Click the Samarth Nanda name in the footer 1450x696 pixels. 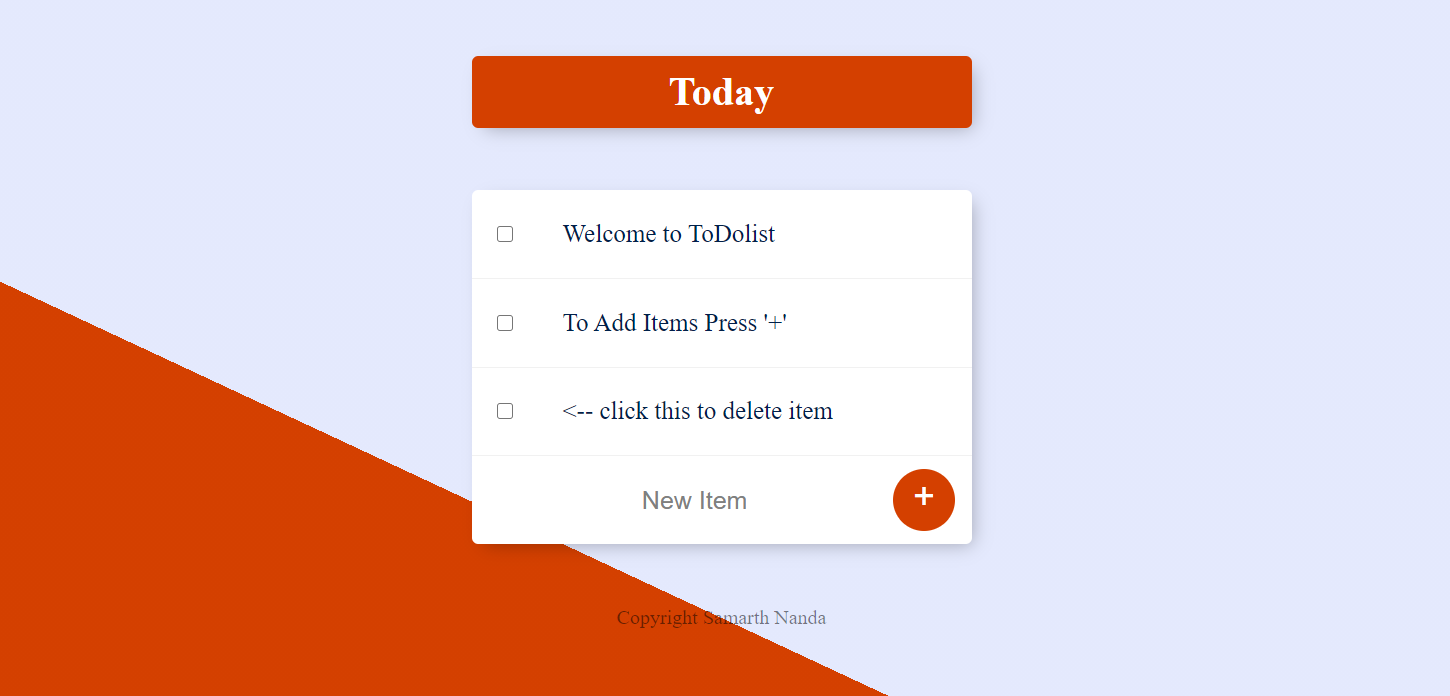[765, 618]
